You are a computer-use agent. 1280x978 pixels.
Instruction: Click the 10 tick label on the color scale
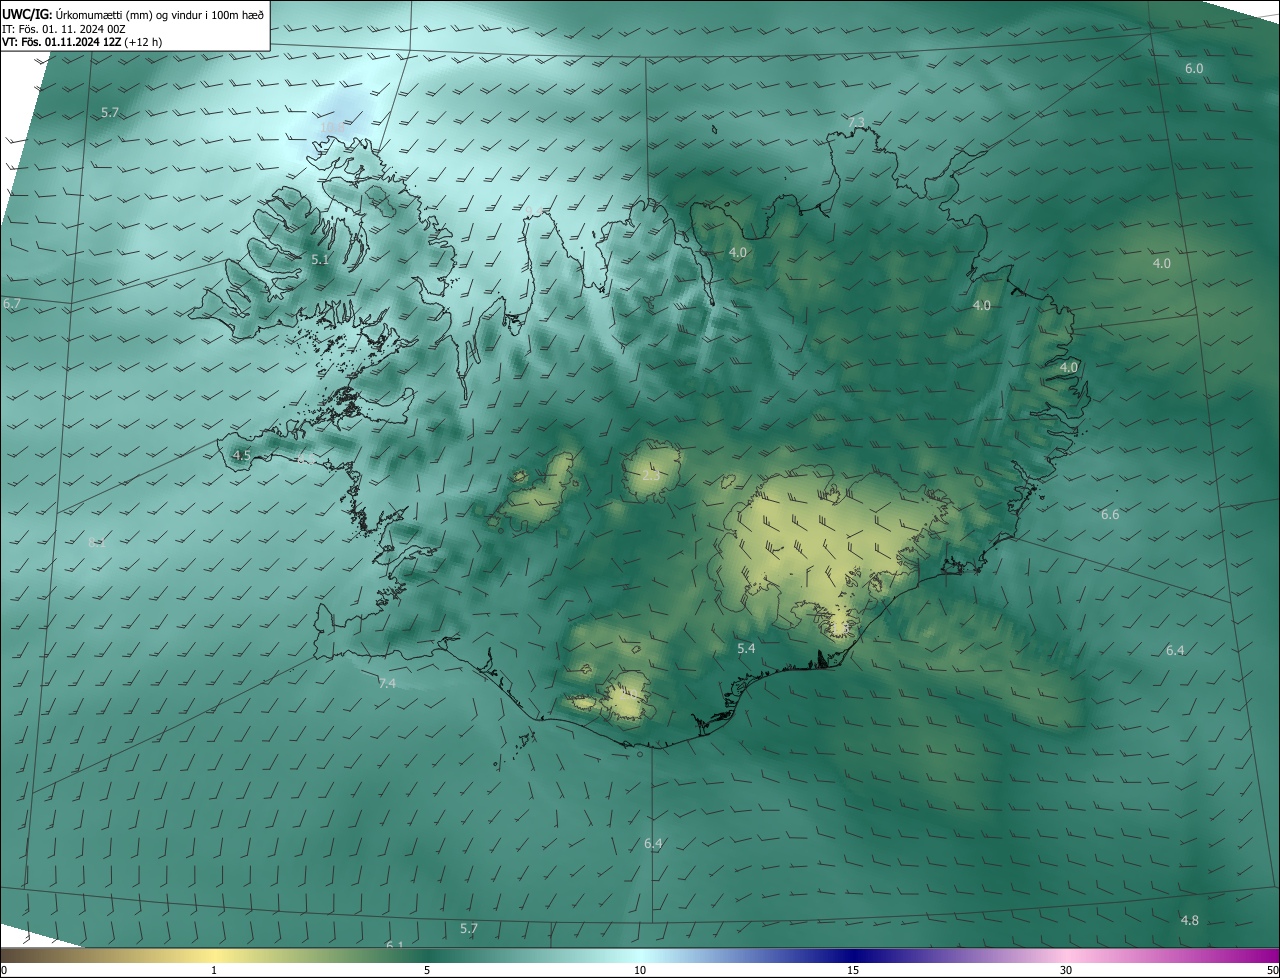pyautogui.click(x=640, y=970)
